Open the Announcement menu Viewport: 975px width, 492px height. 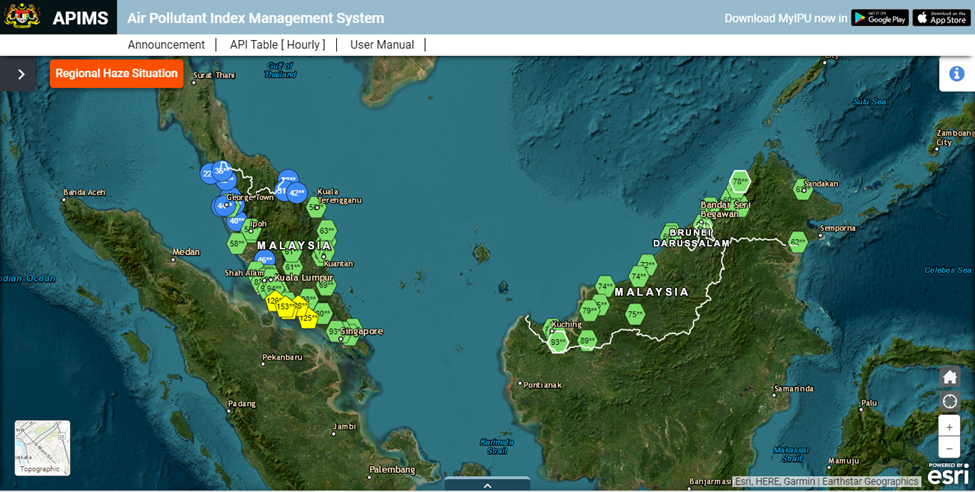click(166, 45)
